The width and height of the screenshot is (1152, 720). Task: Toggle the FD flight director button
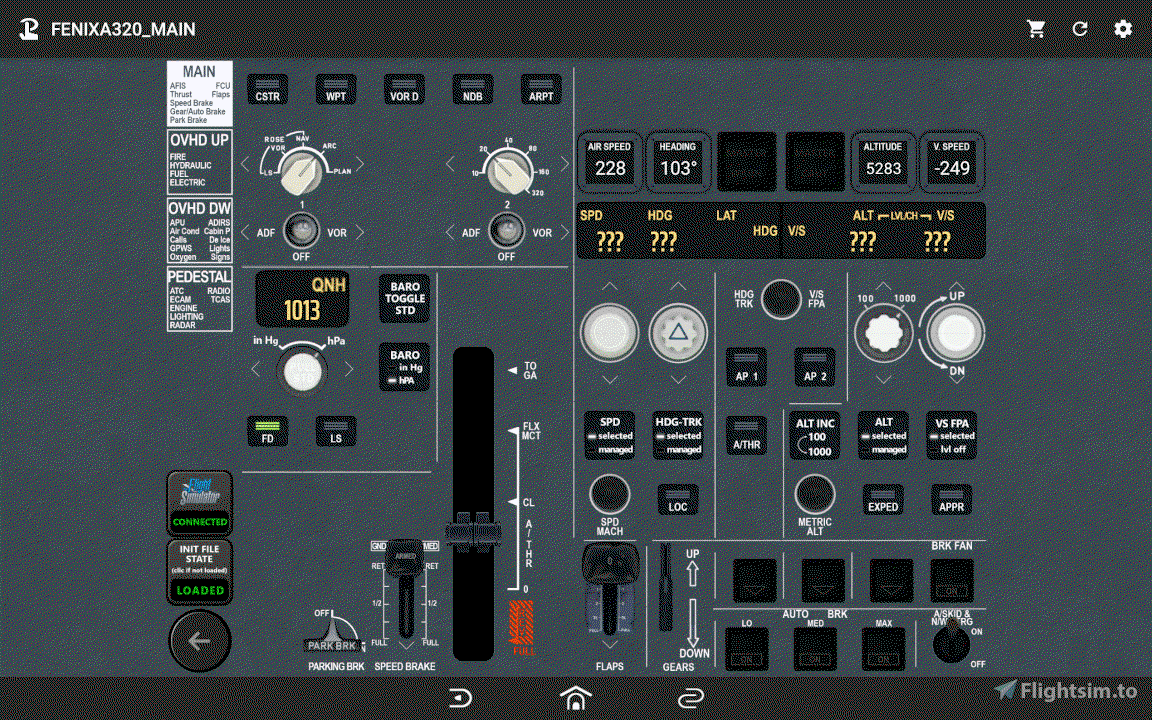(x=267, y=431)
